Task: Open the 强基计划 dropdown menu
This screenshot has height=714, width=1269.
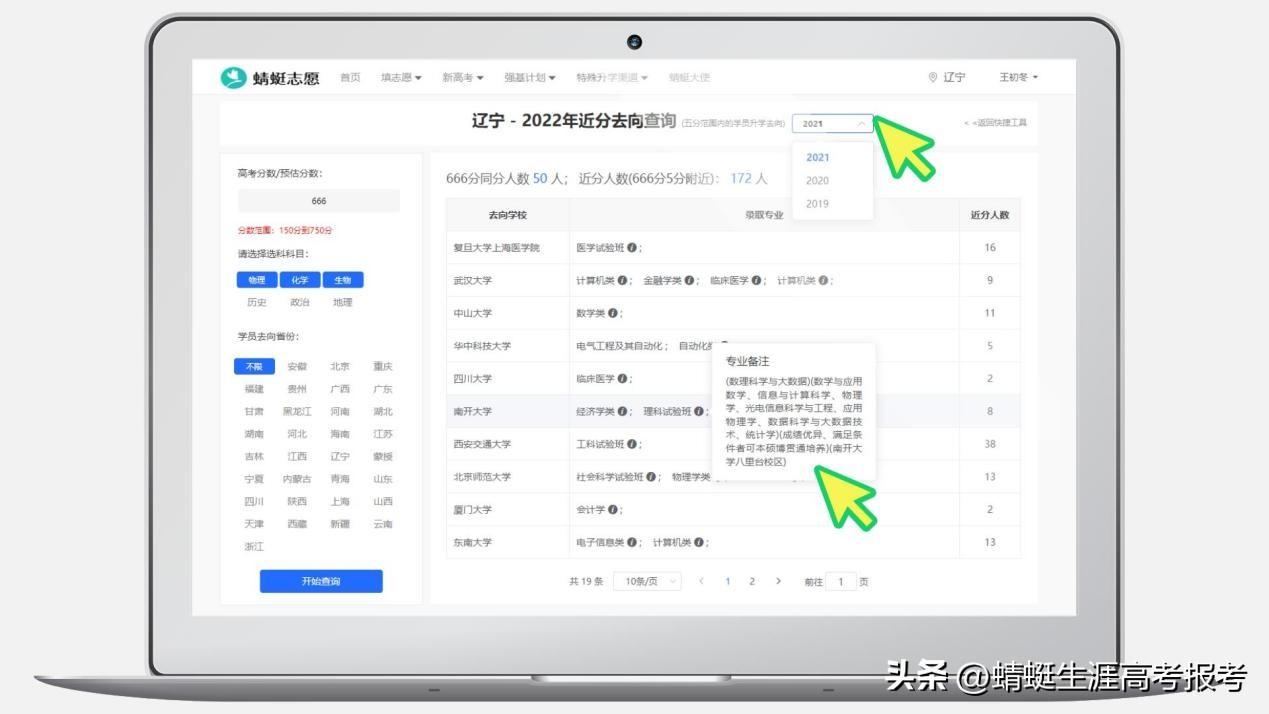Action: point(530,78)
